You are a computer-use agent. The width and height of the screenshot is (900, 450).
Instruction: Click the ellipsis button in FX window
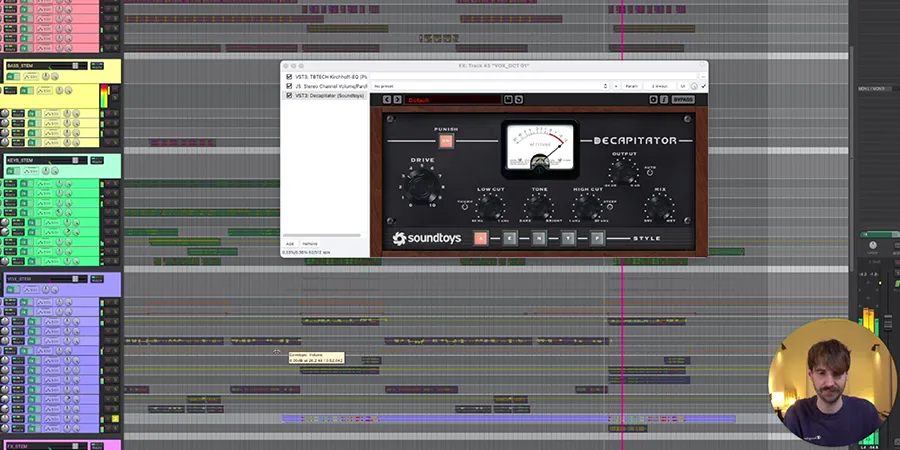coord(703,76)
